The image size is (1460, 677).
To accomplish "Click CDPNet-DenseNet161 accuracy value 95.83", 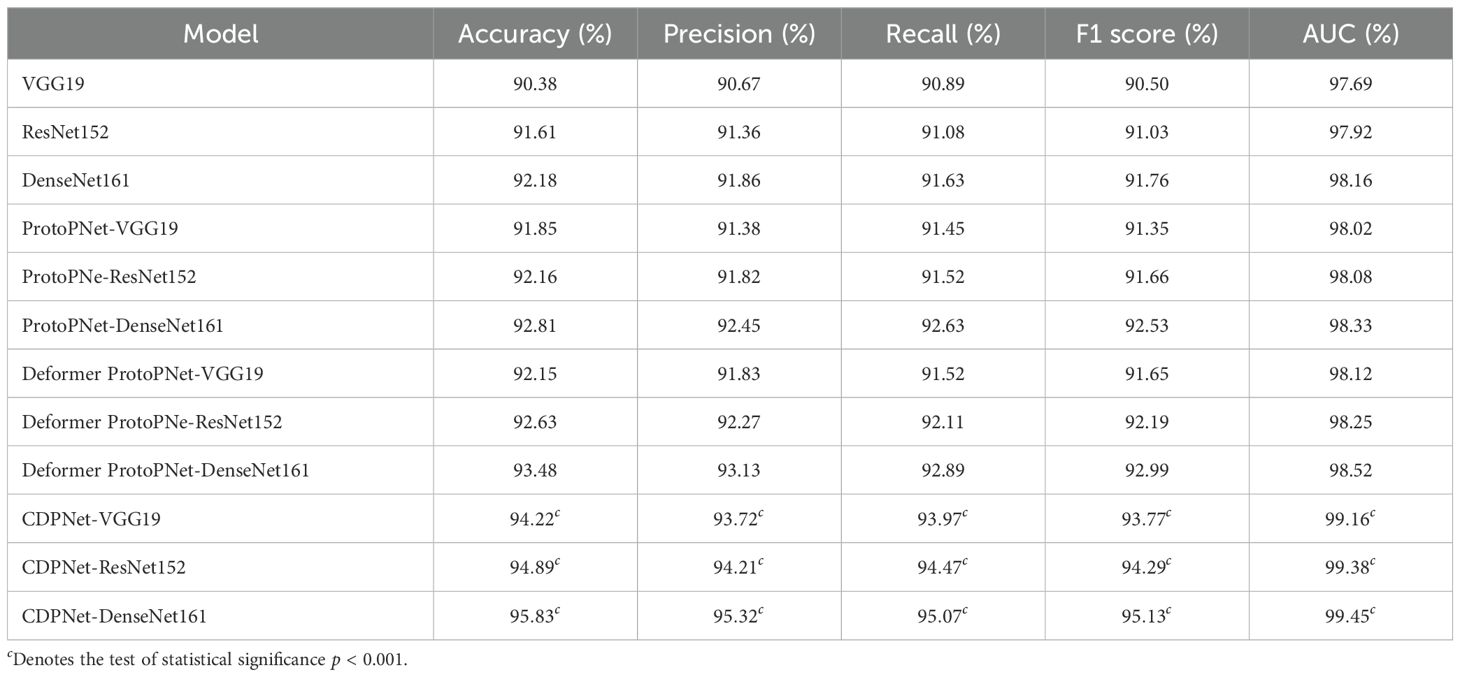I will (533, 616).
